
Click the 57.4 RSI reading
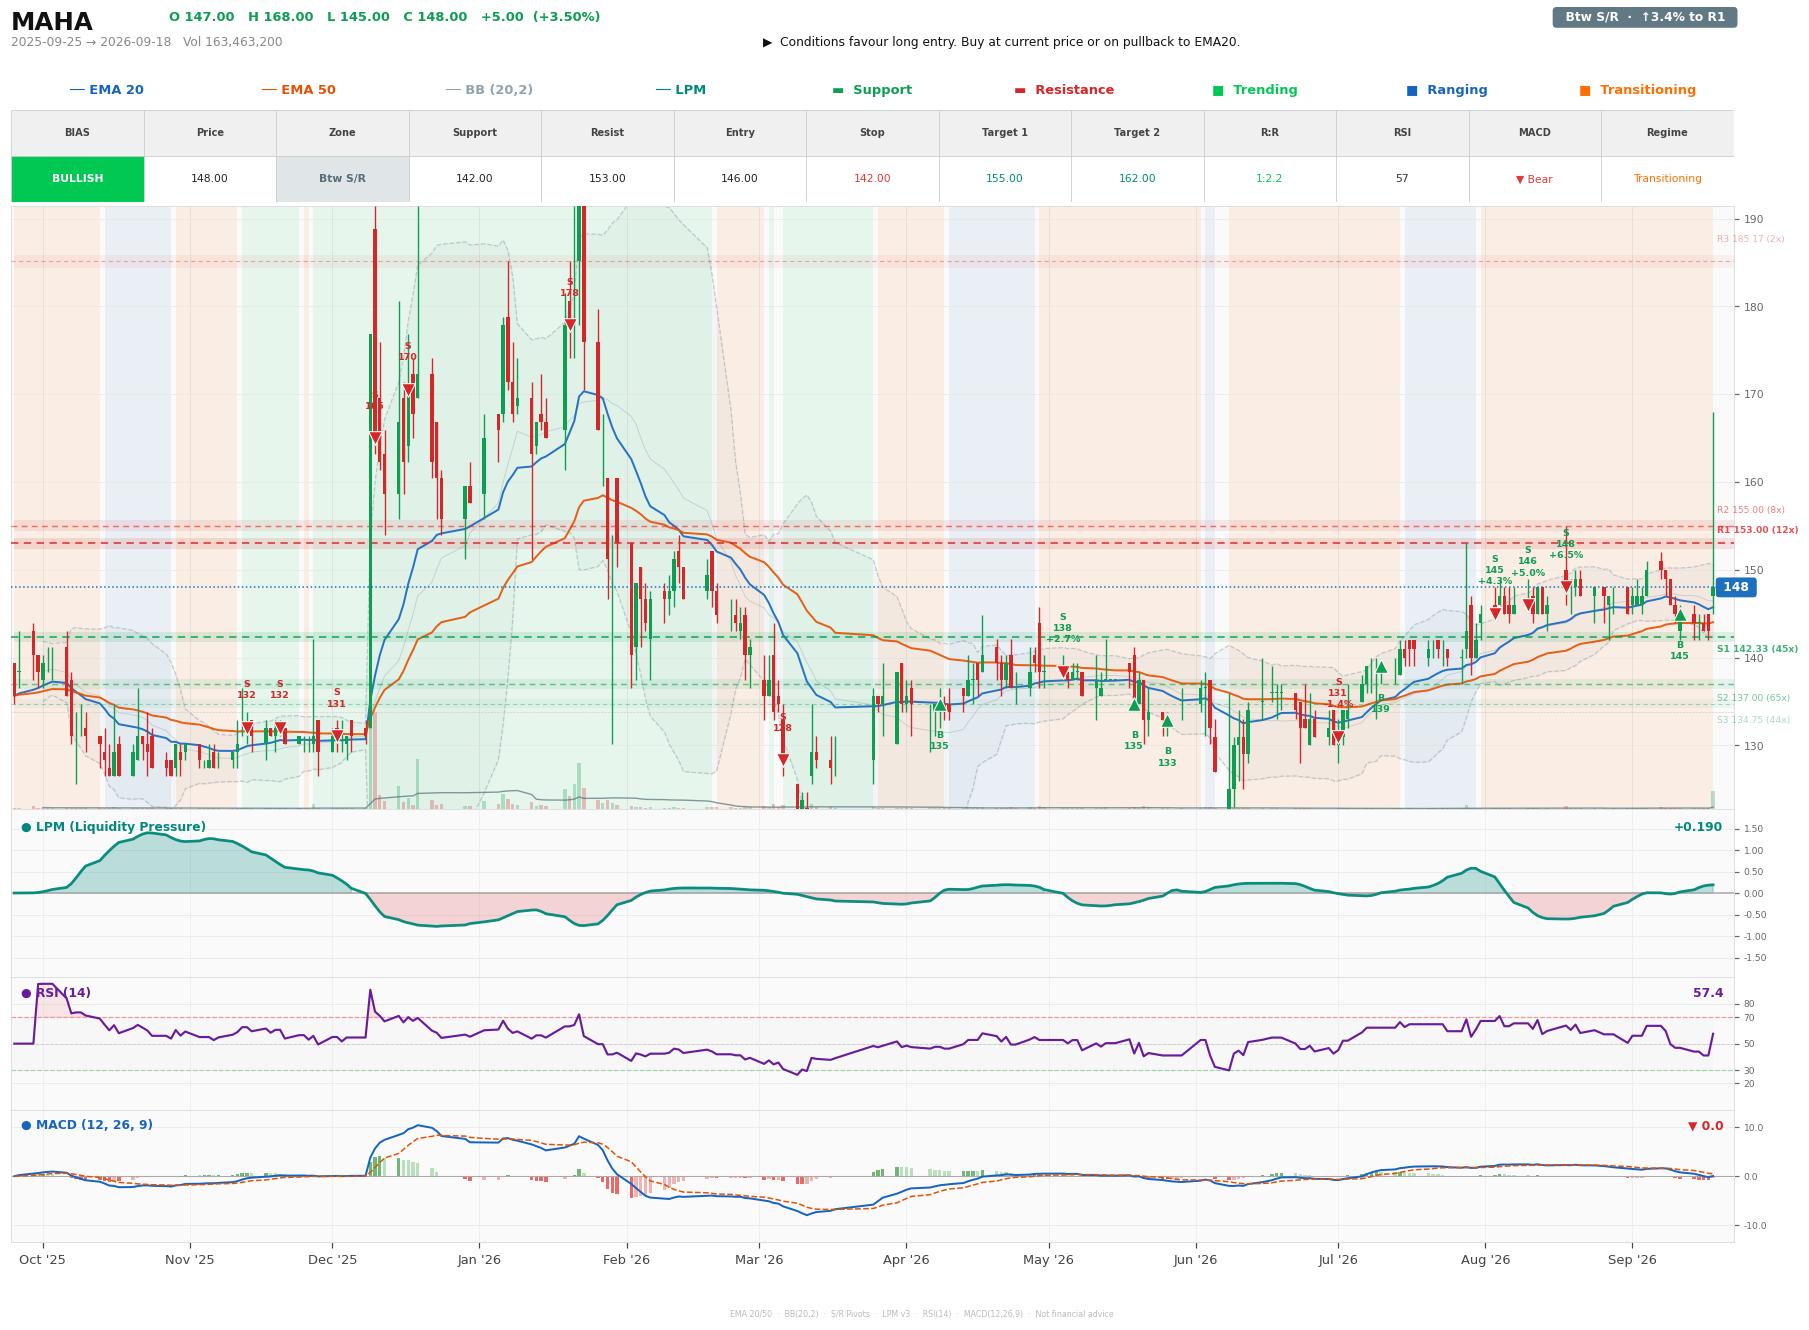[x=1708, y=993]
